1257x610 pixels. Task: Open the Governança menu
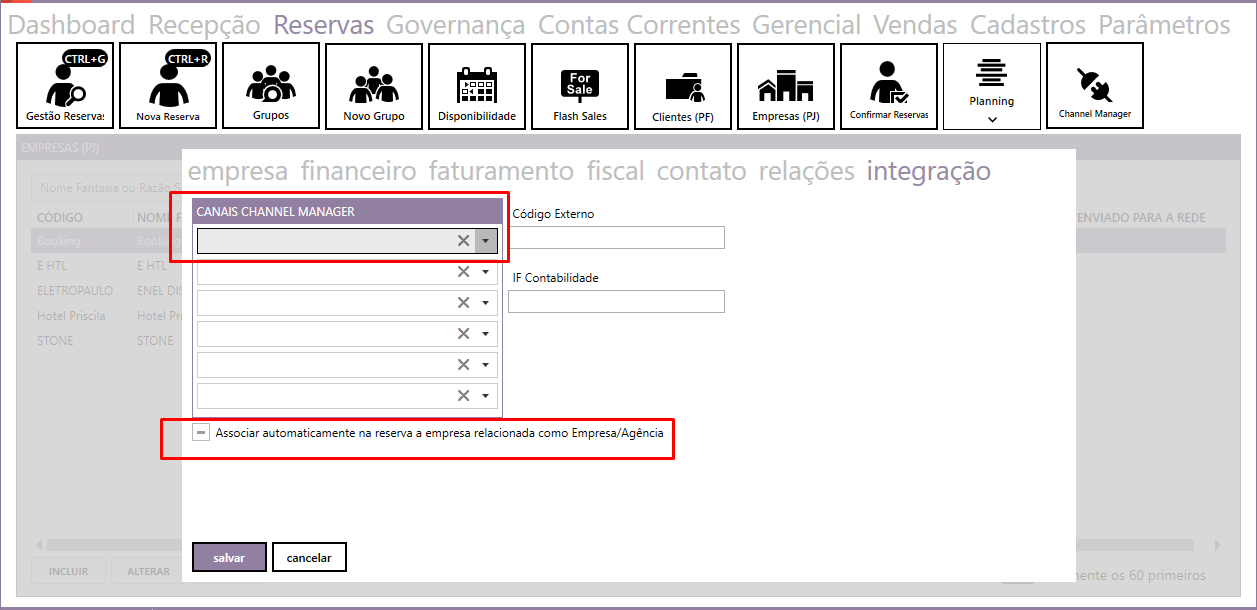(455, 25)
